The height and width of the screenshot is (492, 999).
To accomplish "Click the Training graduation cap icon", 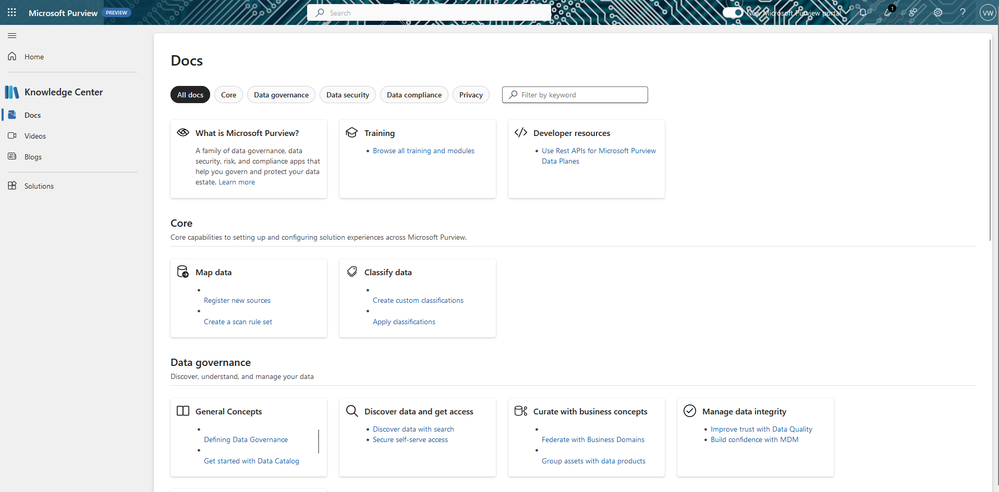I will click(352, 133).
